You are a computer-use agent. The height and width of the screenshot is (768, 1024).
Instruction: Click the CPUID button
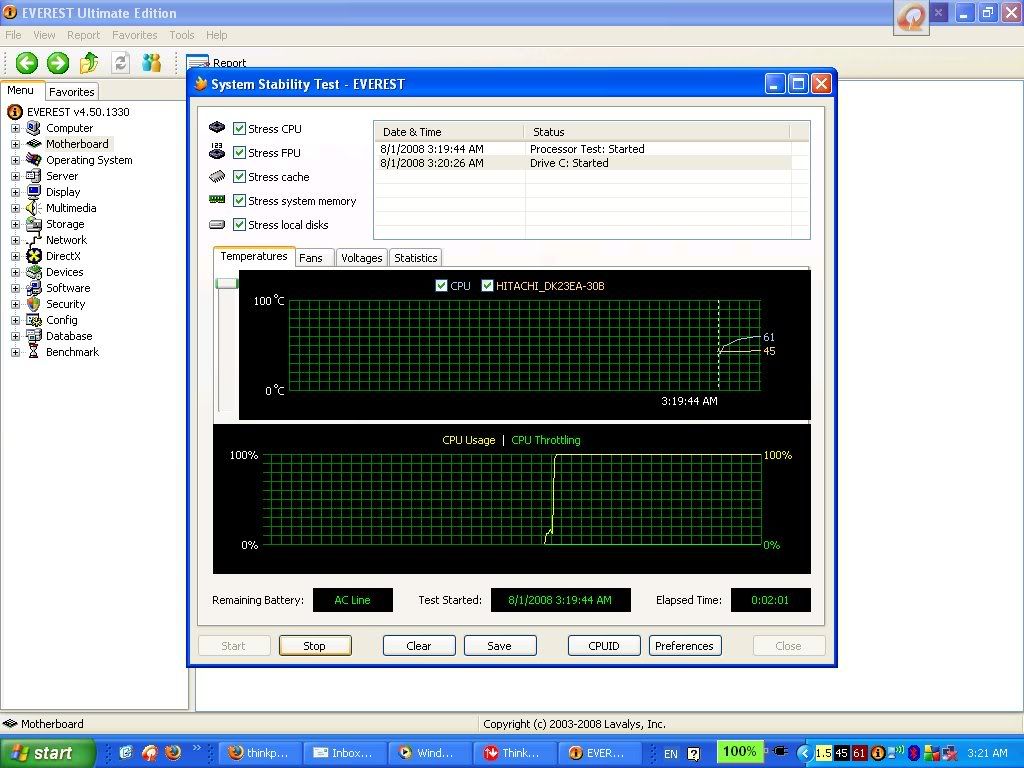[x=604, y=646]
